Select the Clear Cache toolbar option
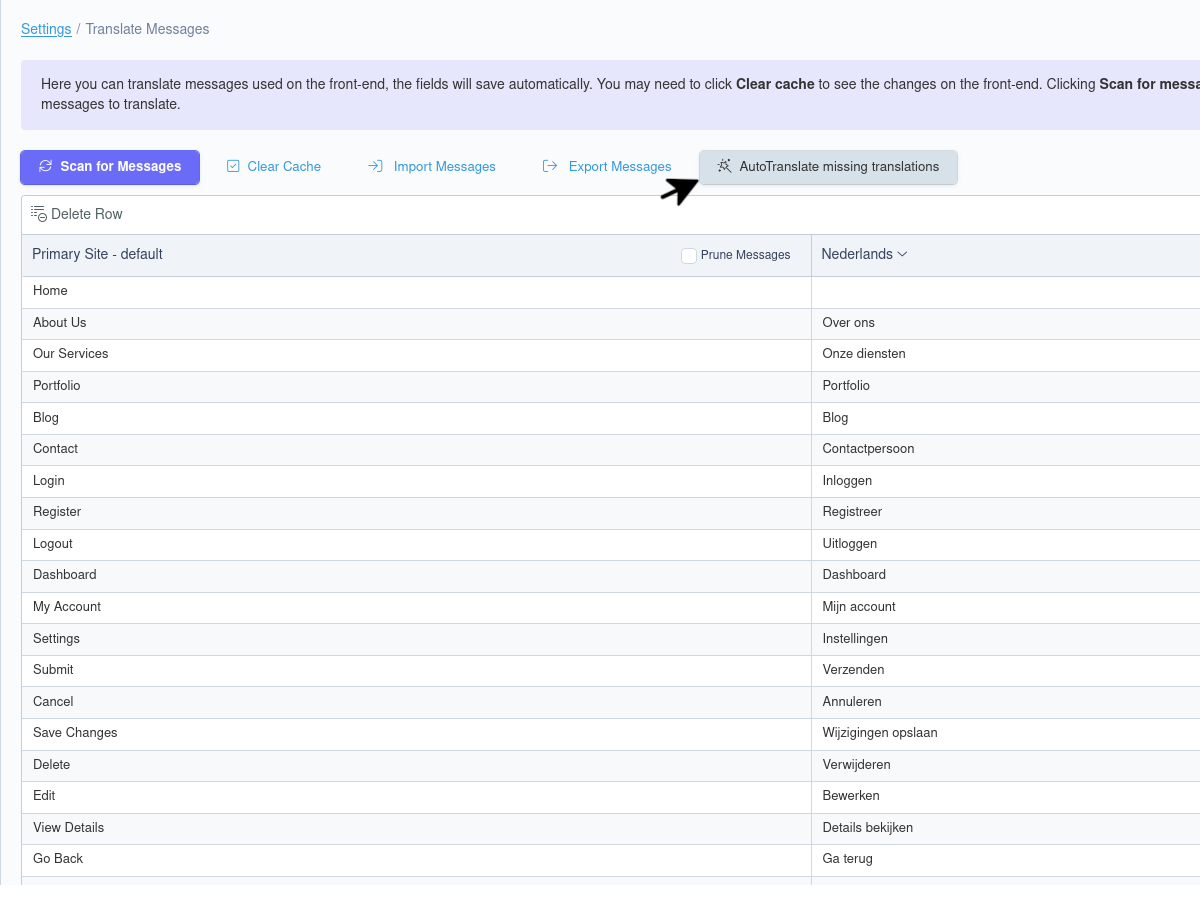This screenshot has width=1200, height=902. pos(283,167)
